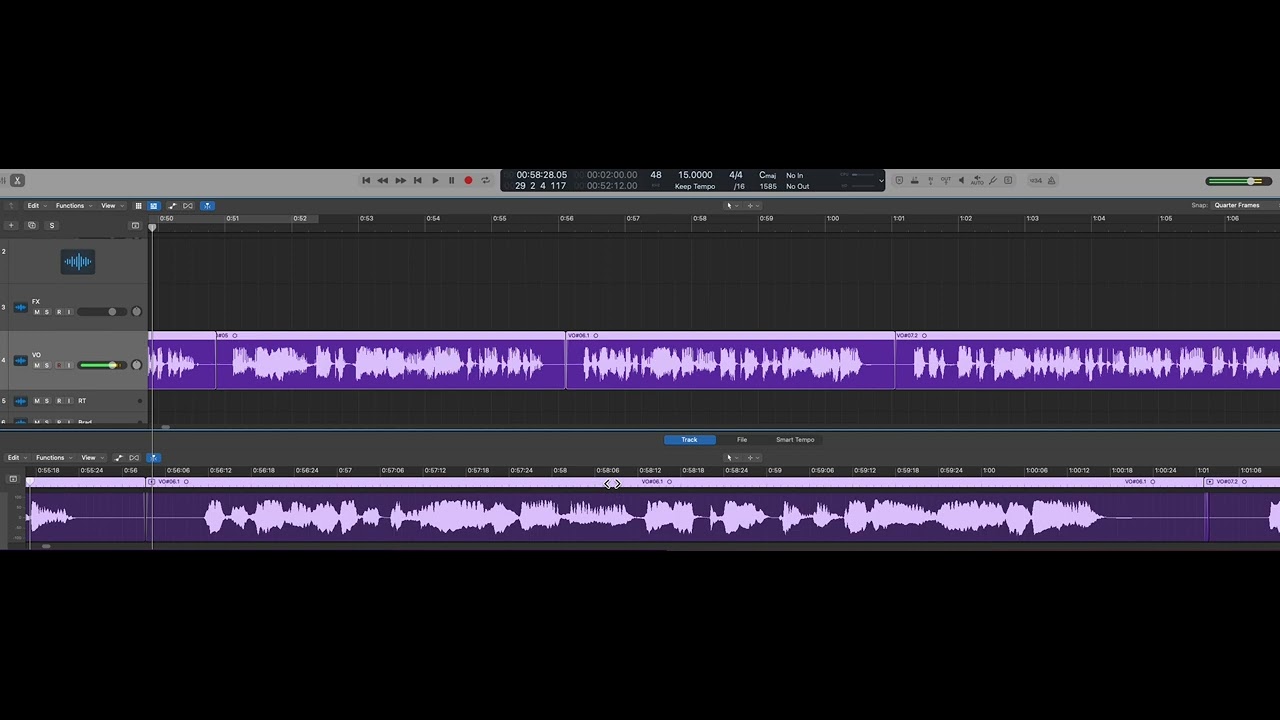Toggle cycle mode in transport
Screen dimensions: 1280x720
pyautogui.click(x=485, y=181)
